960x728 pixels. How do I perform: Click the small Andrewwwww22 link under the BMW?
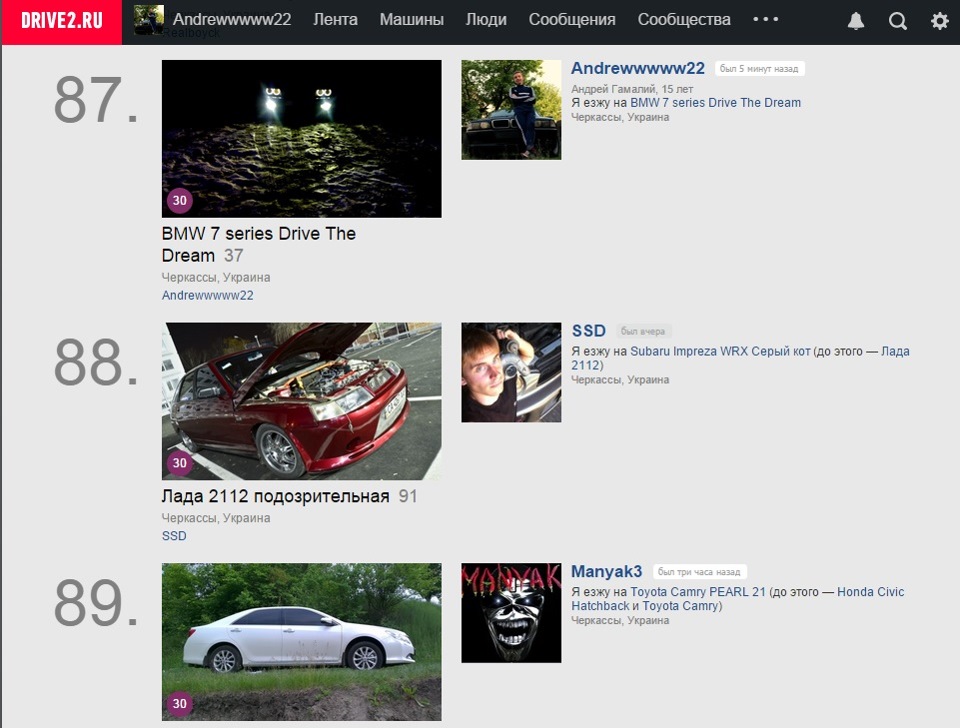click(208, 295)
